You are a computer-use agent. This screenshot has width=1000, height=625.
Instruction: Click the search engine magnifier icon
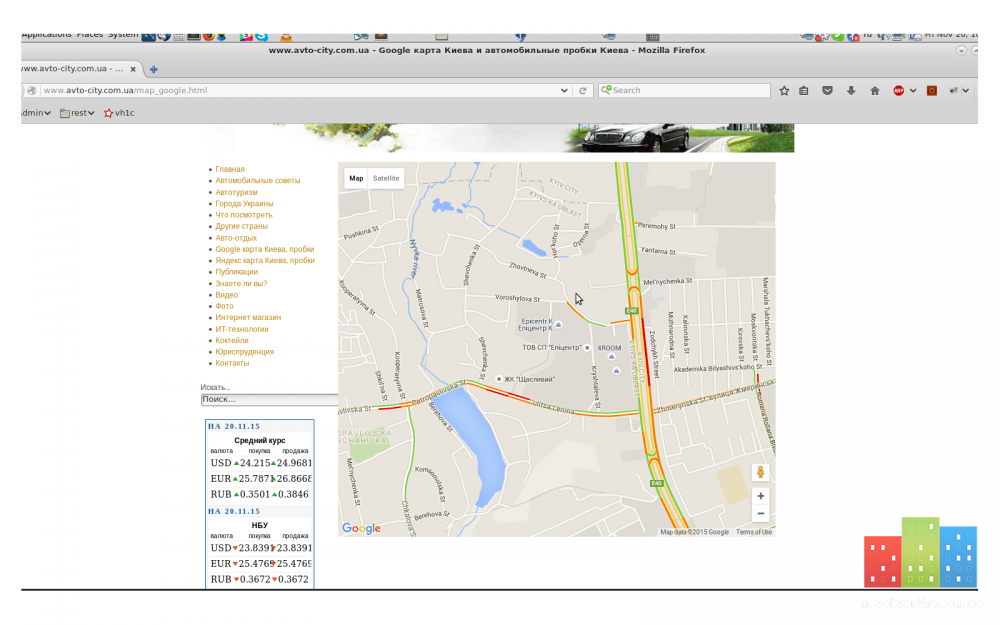click(606, 90)
